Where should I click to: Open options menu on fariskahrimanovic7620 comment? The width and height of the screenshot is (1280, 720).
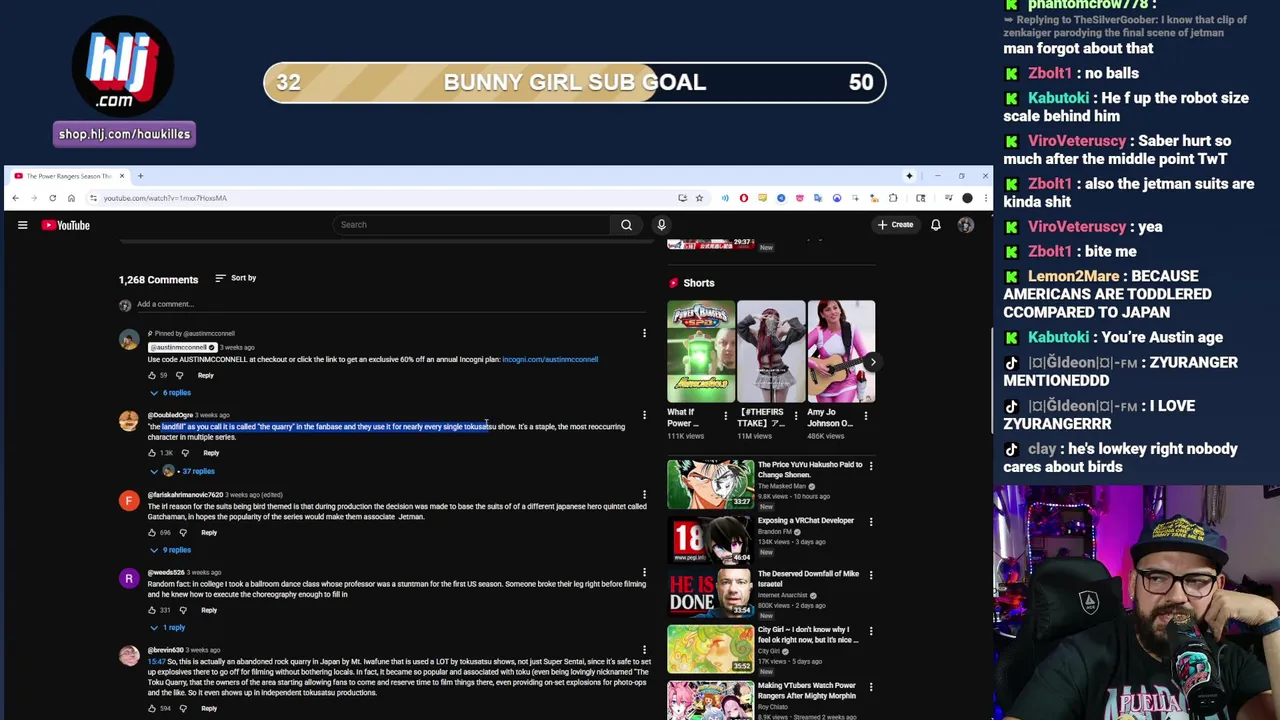644,495
